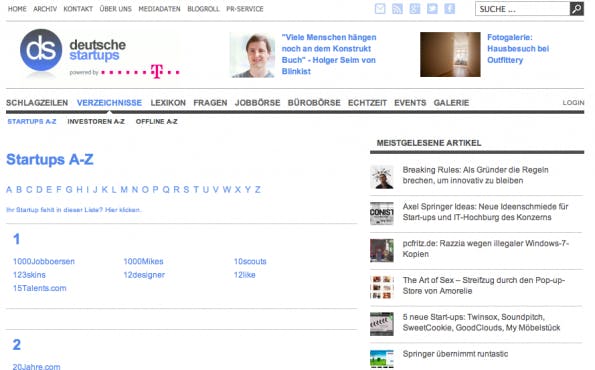Open Fotogalerie Hausbesuch bei Outfittery link
595x370 pixels.
(518, 49)
